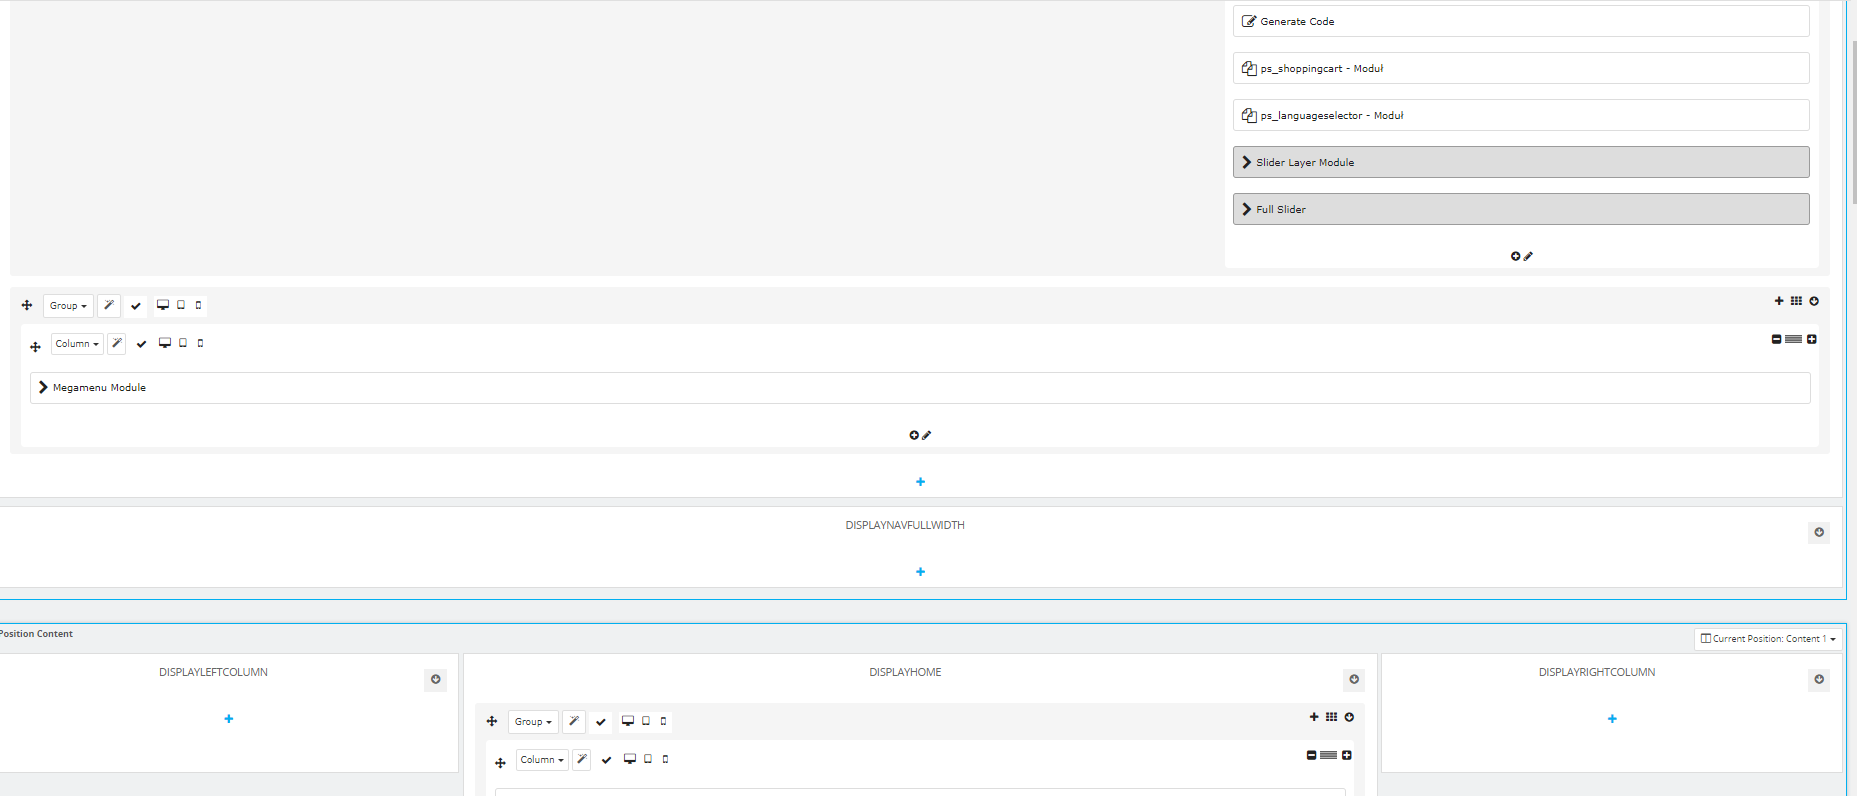Click the magic wand in the Megamenu column row

click(116, 344)
